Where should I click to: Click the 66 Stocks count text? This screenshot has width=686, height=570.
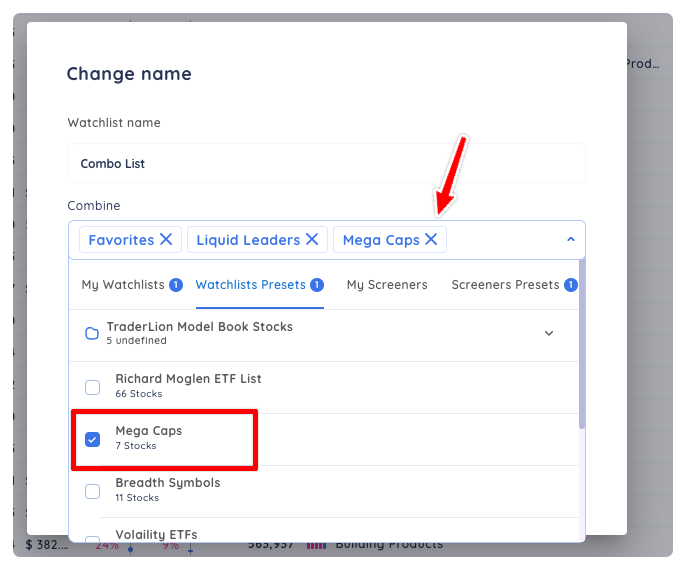139,394
